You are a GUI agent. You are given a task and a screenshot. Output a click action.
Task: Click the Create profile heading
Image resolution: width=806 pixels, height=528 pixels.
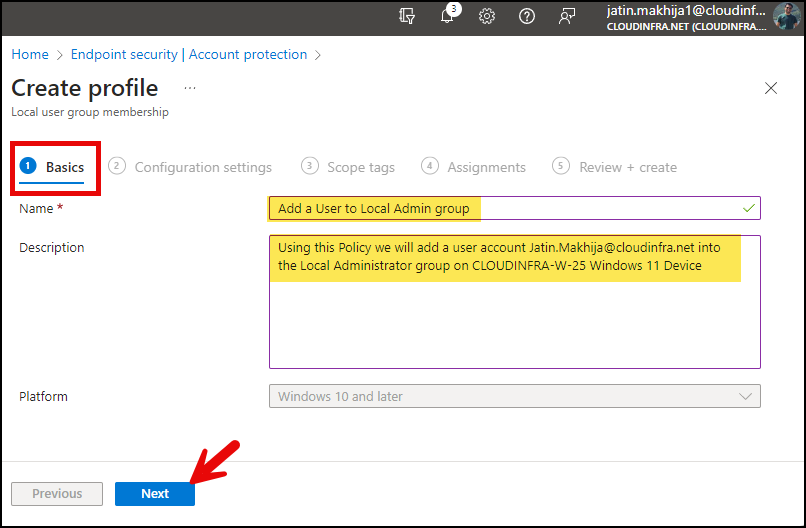(85, 88)
